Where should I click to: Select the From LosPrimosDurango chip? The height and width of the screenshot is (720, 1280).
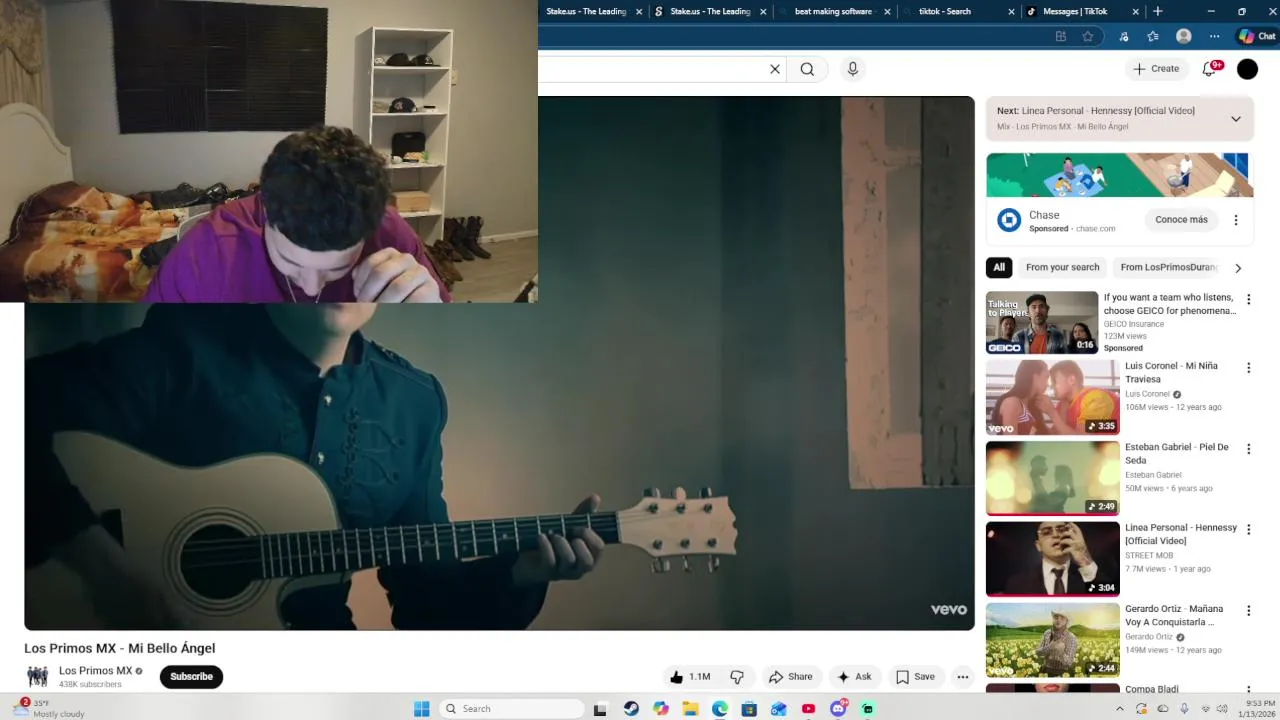(1169, 267)
